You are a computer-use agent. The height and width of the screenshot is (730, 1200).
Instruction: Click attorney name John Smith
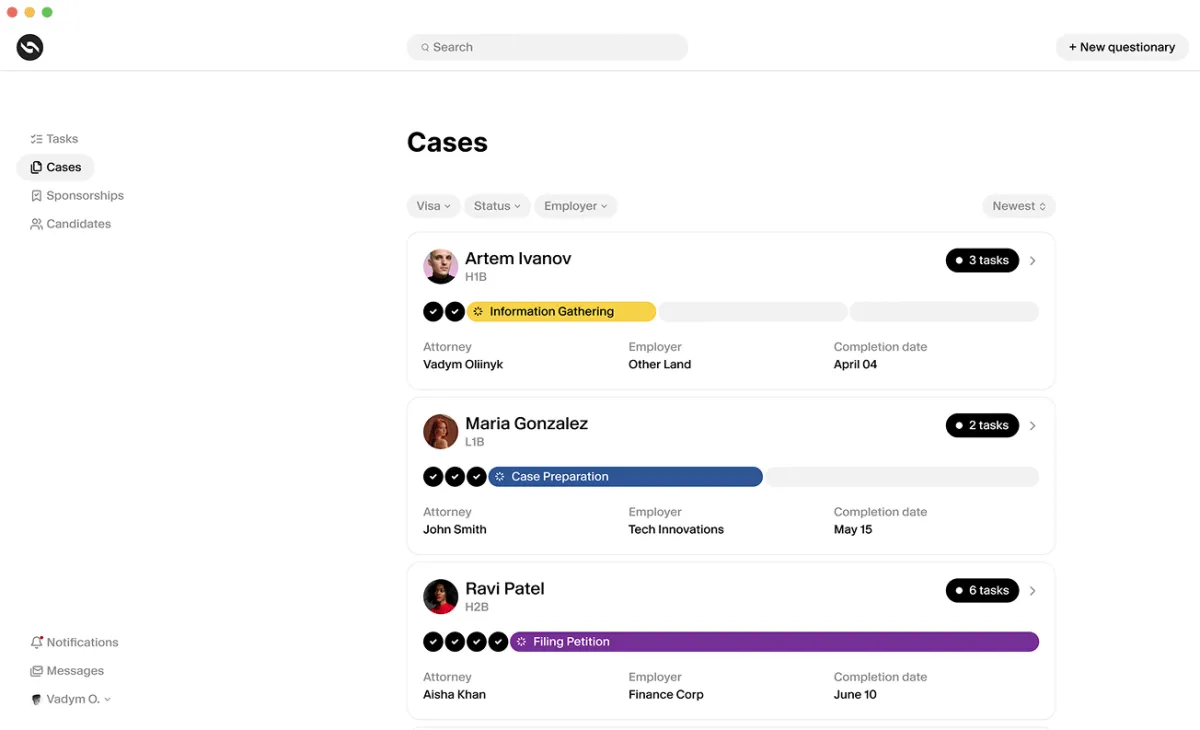(x=455, y=530)
